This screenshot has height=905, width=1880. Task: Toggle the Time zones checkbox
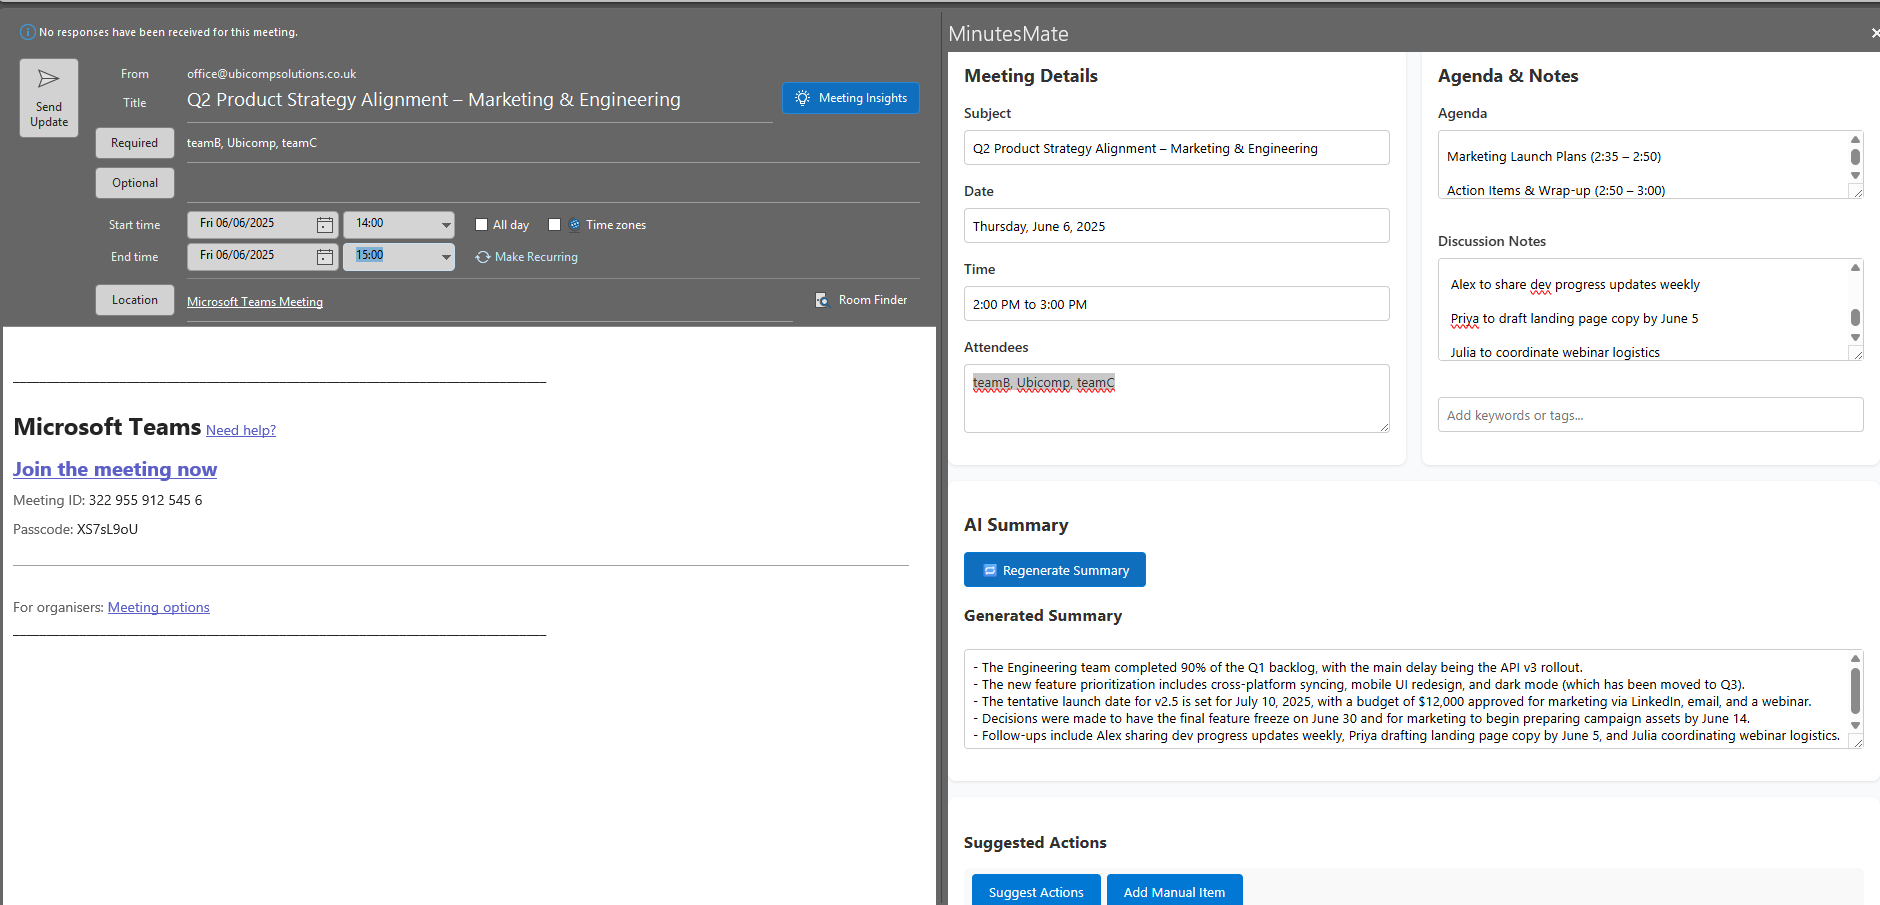pos(555,225)
